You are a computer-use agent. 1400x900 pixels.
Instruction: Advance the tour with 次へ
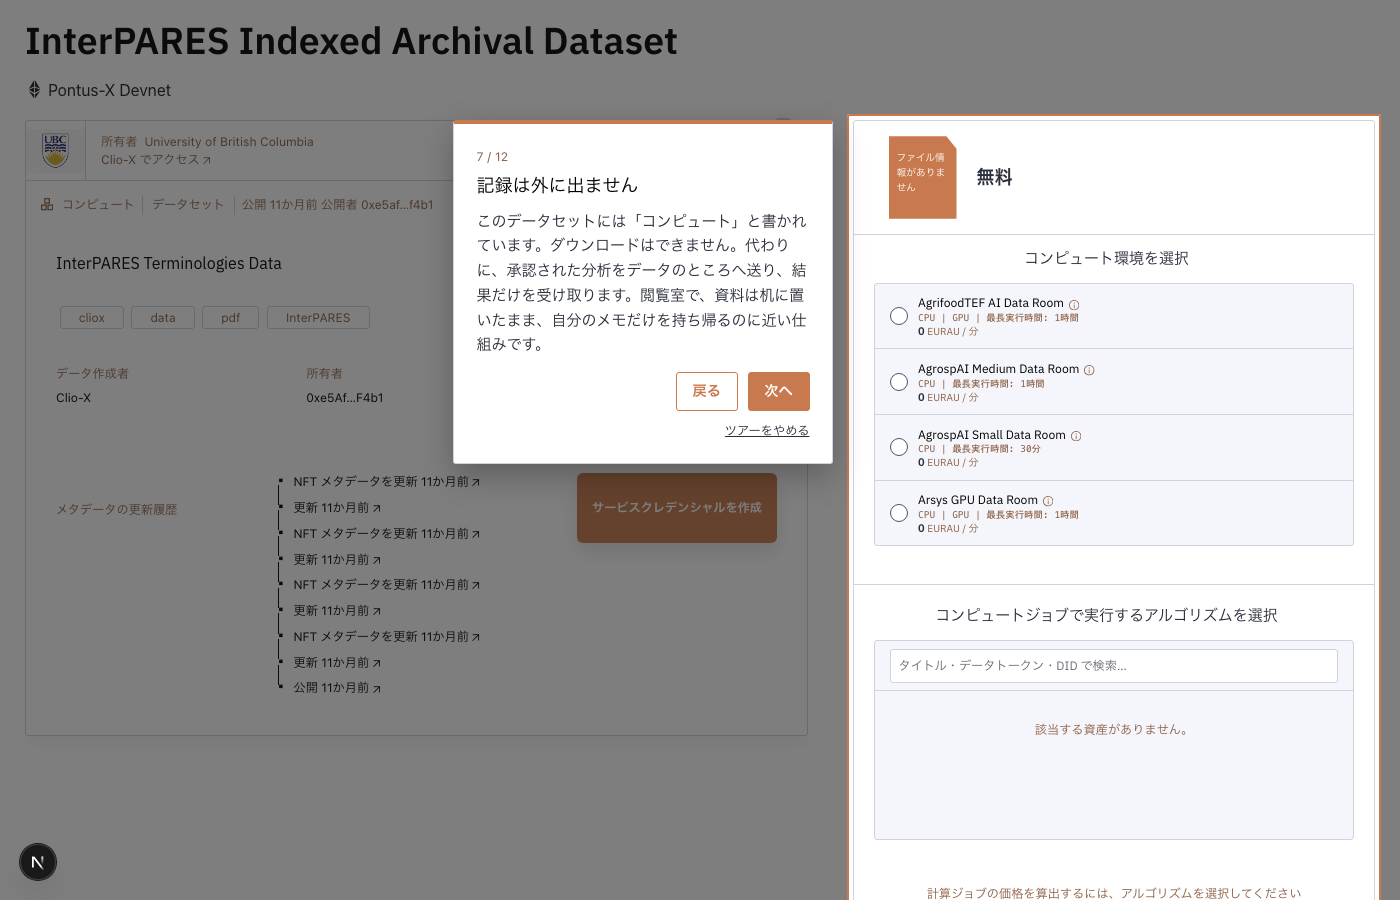pos(779,391)
